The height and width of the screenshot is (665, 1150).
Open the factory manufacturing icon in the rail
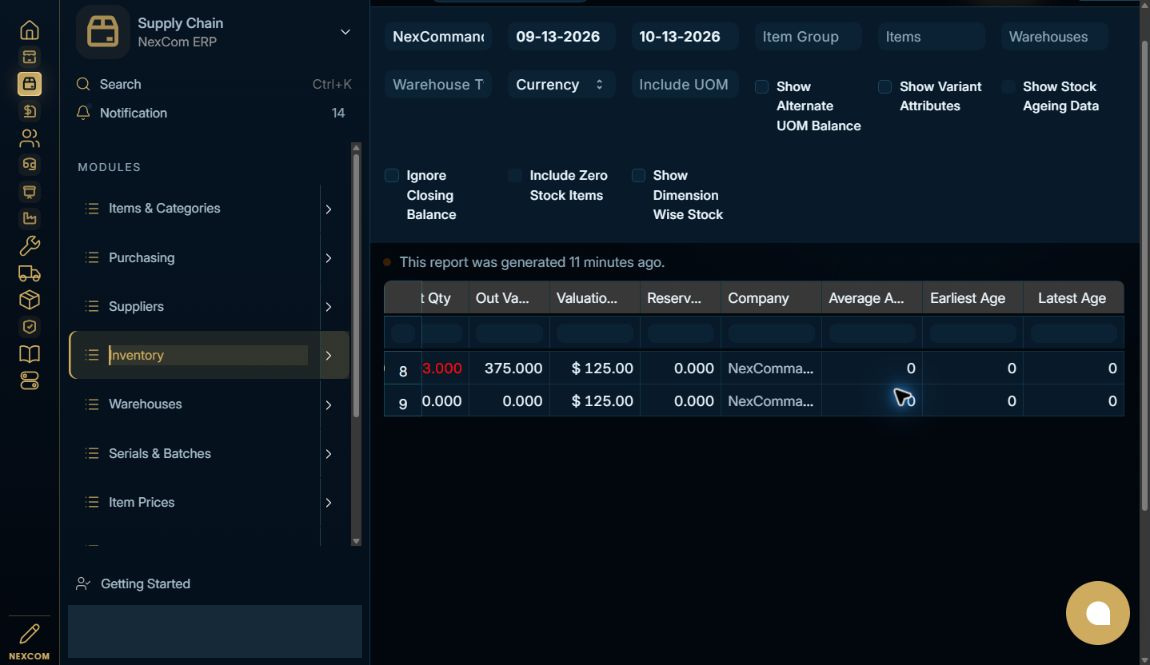(29, 218)
